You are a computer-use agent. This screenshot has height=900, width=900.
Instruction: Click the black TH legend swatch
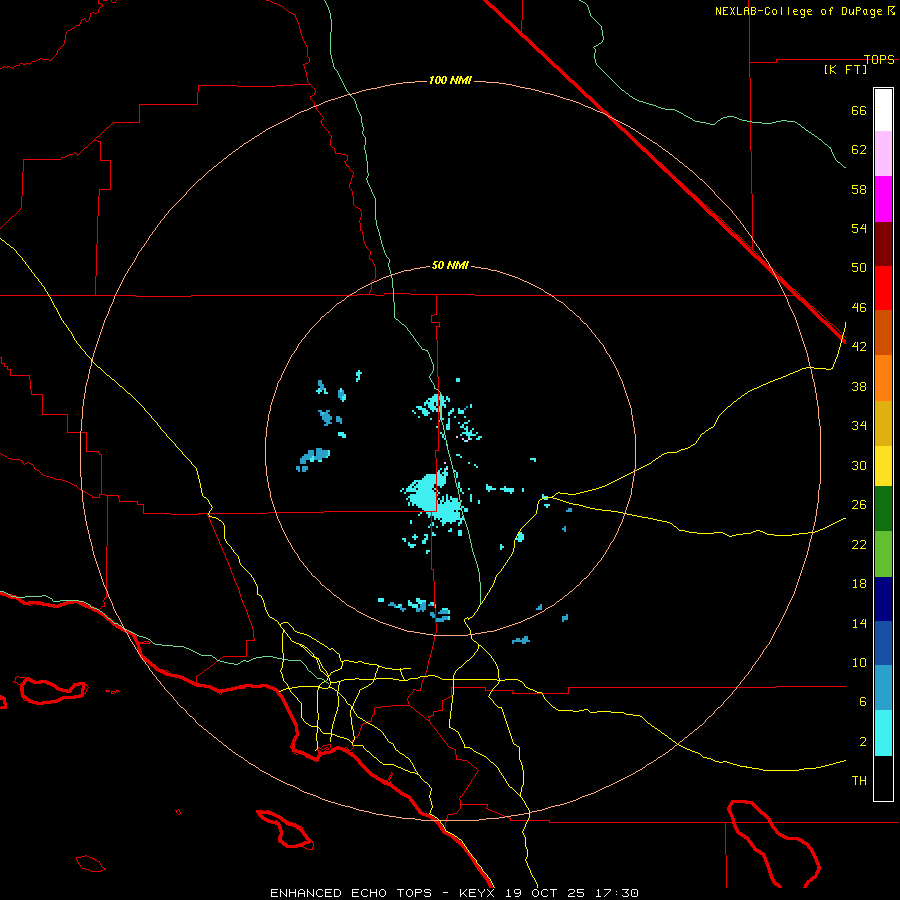883,778
